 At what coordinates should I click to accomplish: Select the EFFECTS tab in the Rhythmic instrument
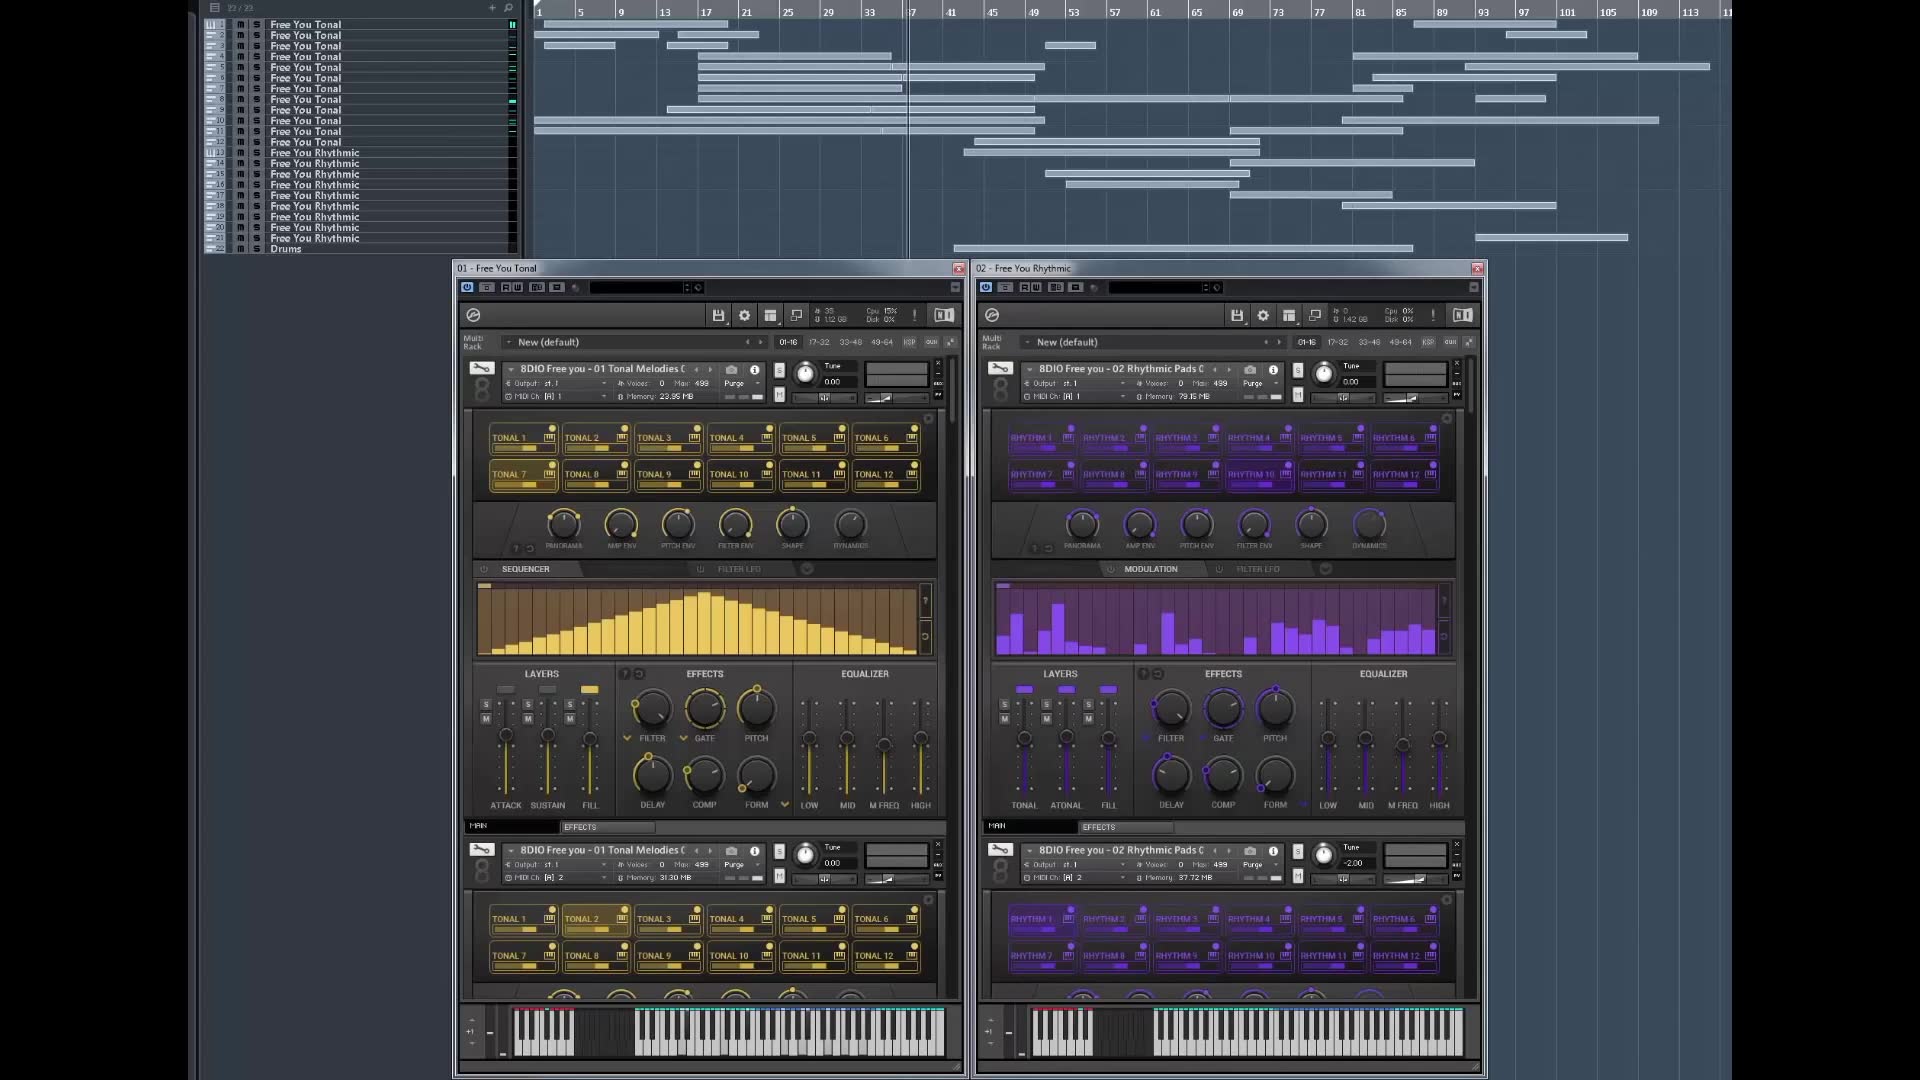[x=1099, y=827]
